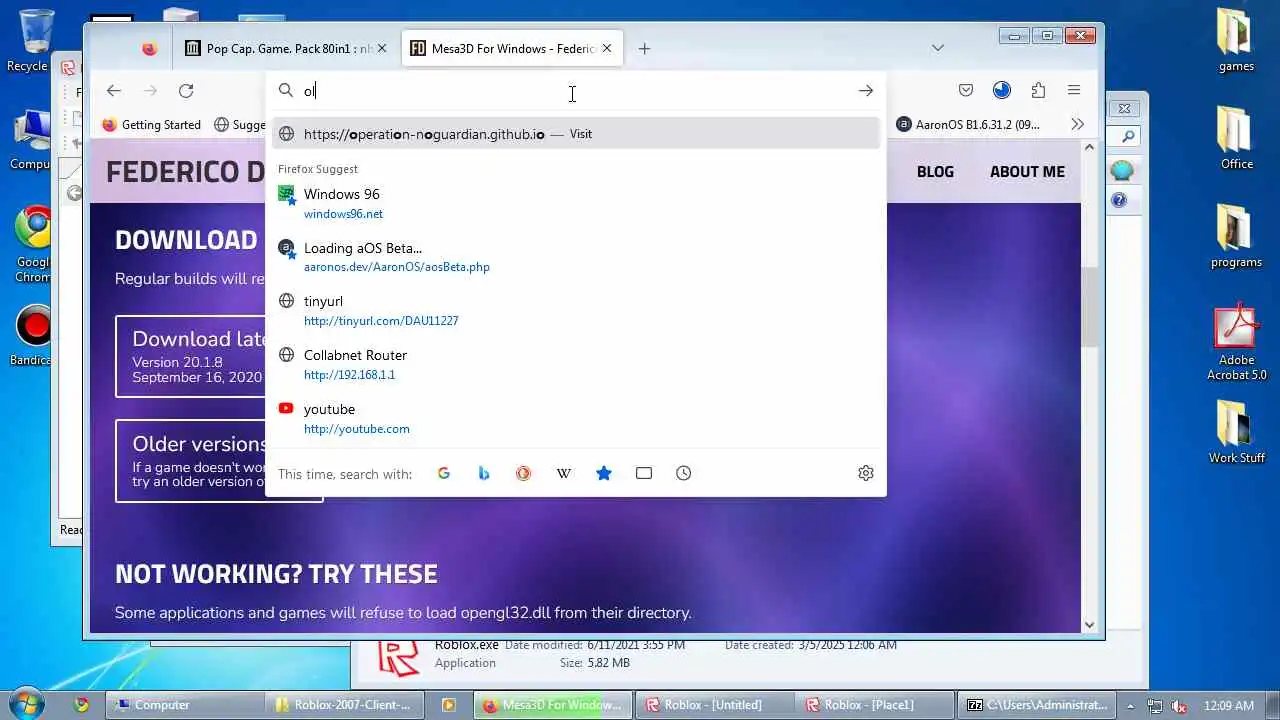
Task: Click the muted volume tray icon
Action: point(1179,705)
